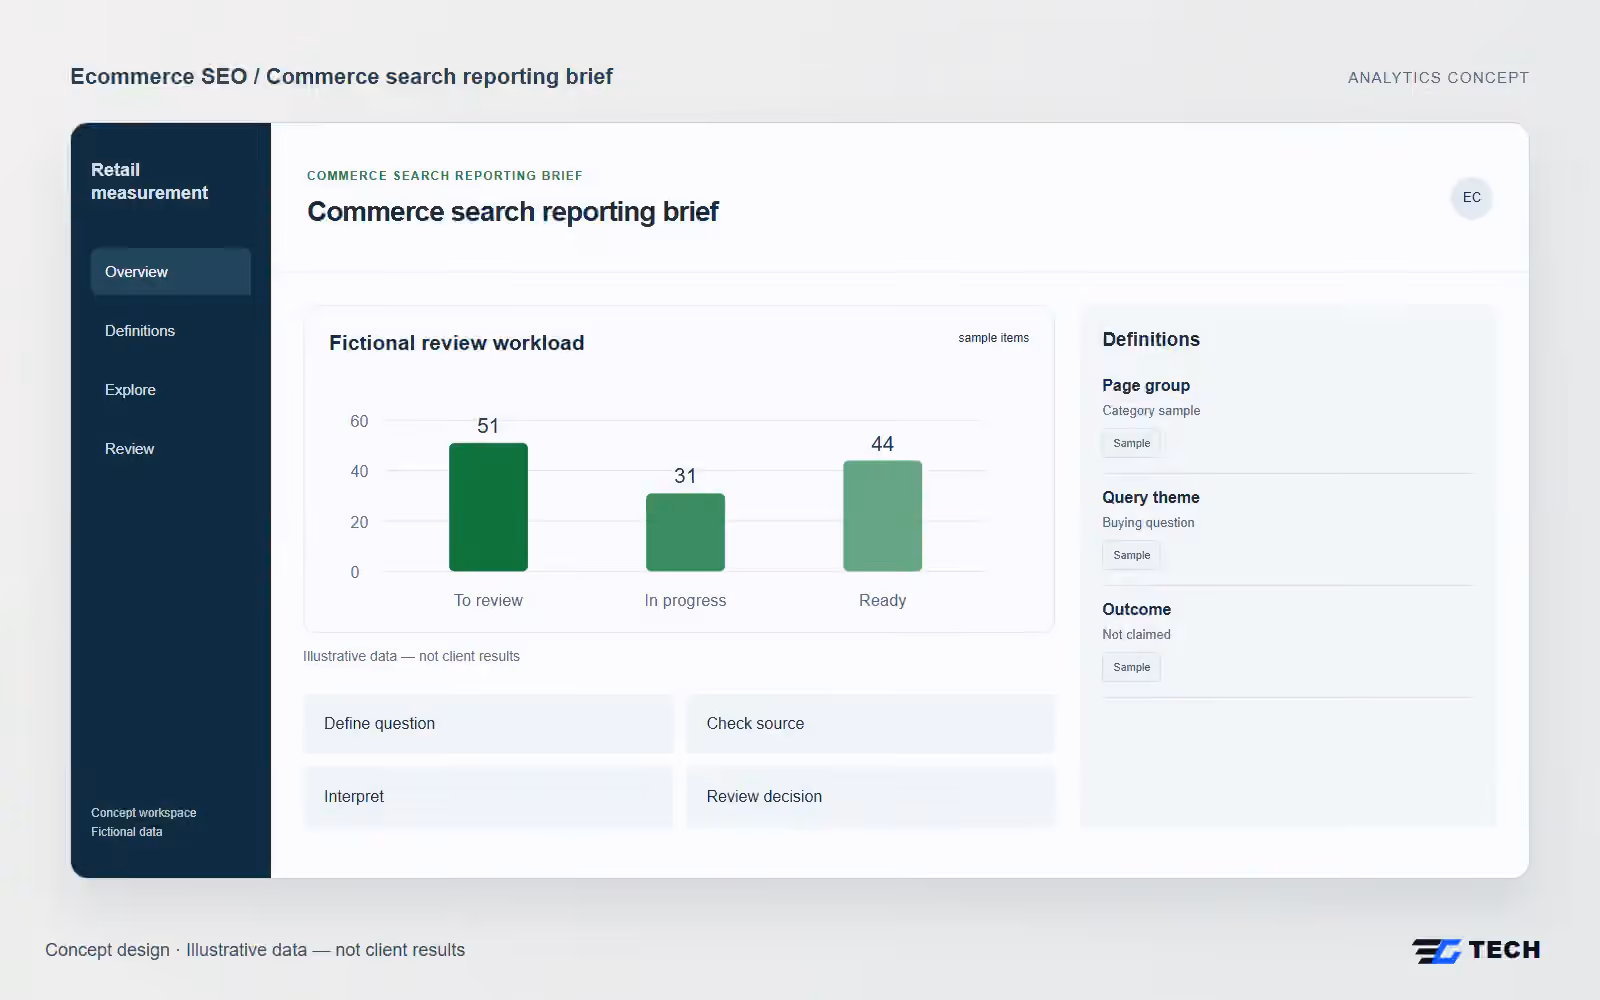Click the 'Concept workspace' footer text

coord(144,813)
